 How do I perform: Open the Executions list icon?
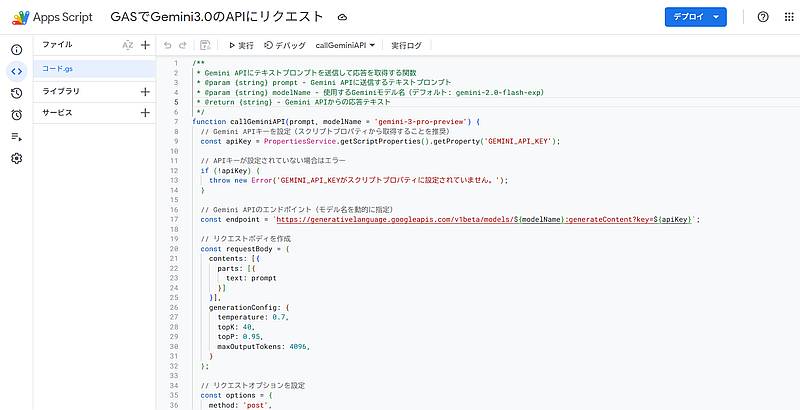[17, 137]
